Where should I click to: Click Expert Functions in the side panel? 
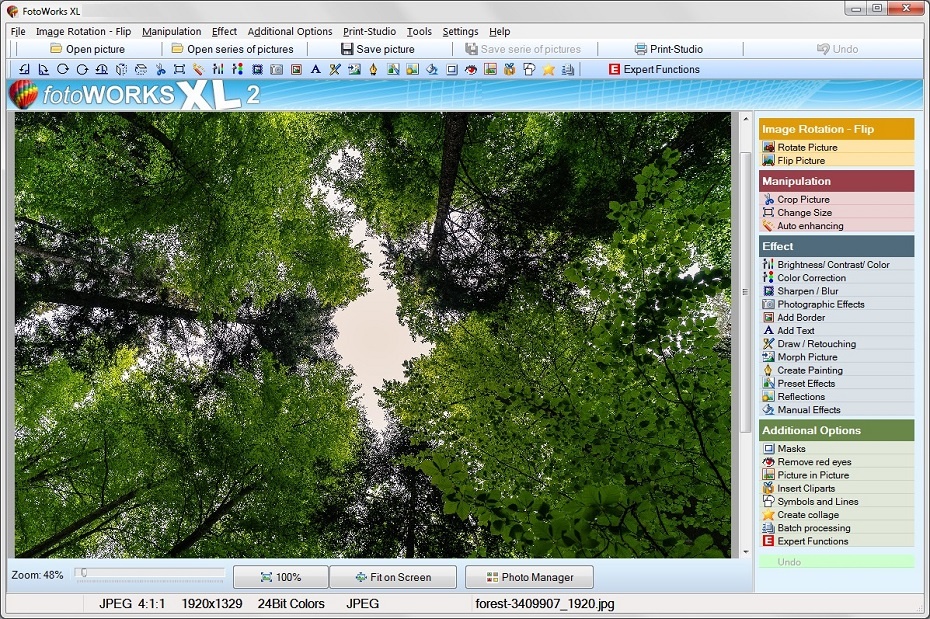tap(836, 541)
